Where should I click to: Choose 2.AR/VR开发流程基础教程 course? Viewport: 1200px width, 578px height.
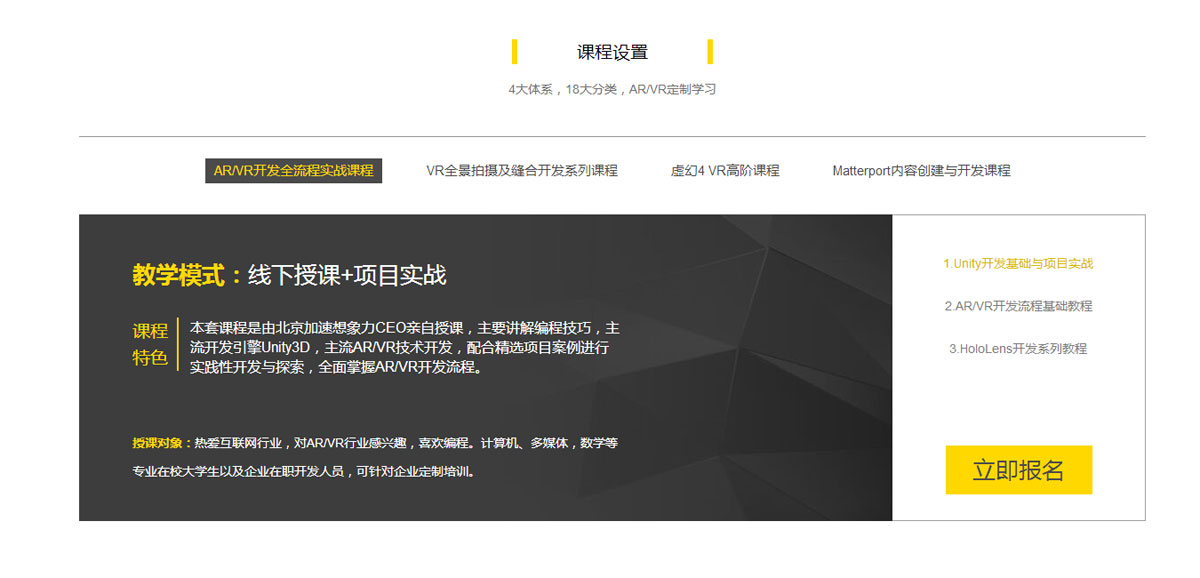pyautogui.click(x=1018, y=306)
